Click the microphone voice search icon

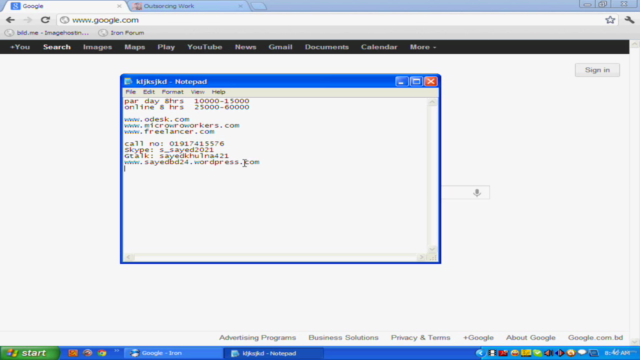(477, 193)
